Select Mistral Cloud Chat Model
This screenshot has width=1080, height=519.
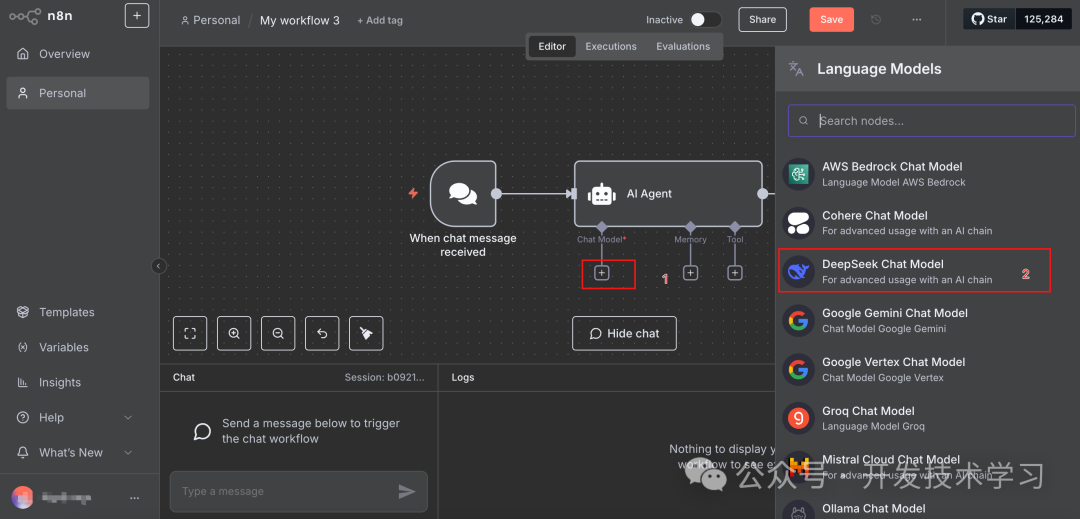[927, 467]
